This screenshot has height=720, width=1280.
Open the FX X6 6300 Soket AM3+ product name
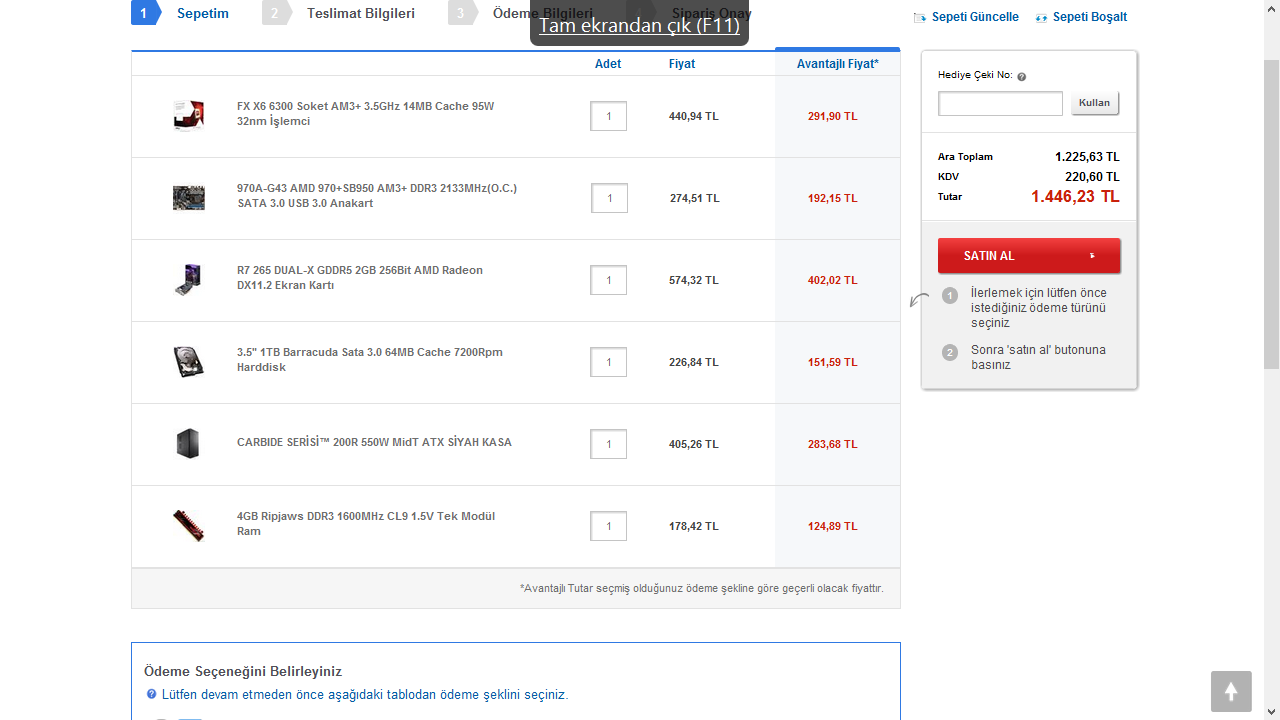coord(365,114)
